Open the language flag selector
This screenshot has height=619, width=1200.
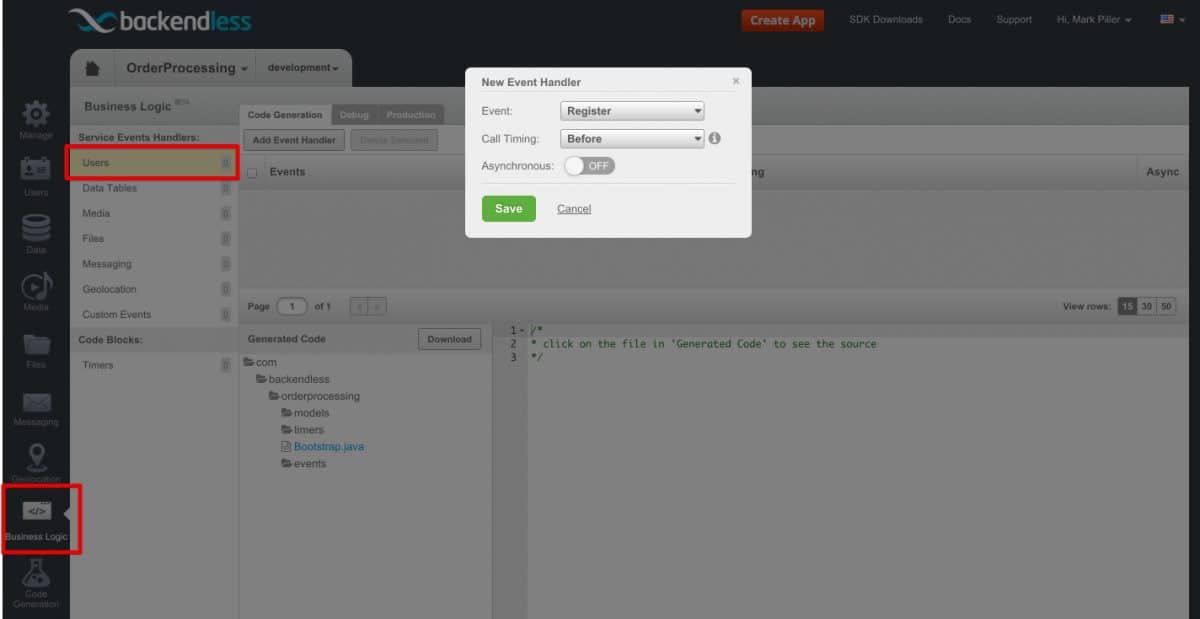(x=1172, y=19)
